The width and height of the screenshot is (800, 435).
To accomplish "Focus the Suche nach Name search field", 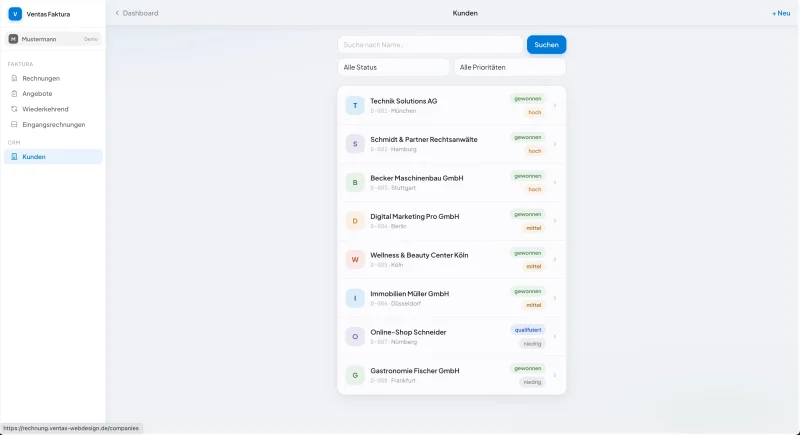I will pyautogui.click(x=430, y=45).
